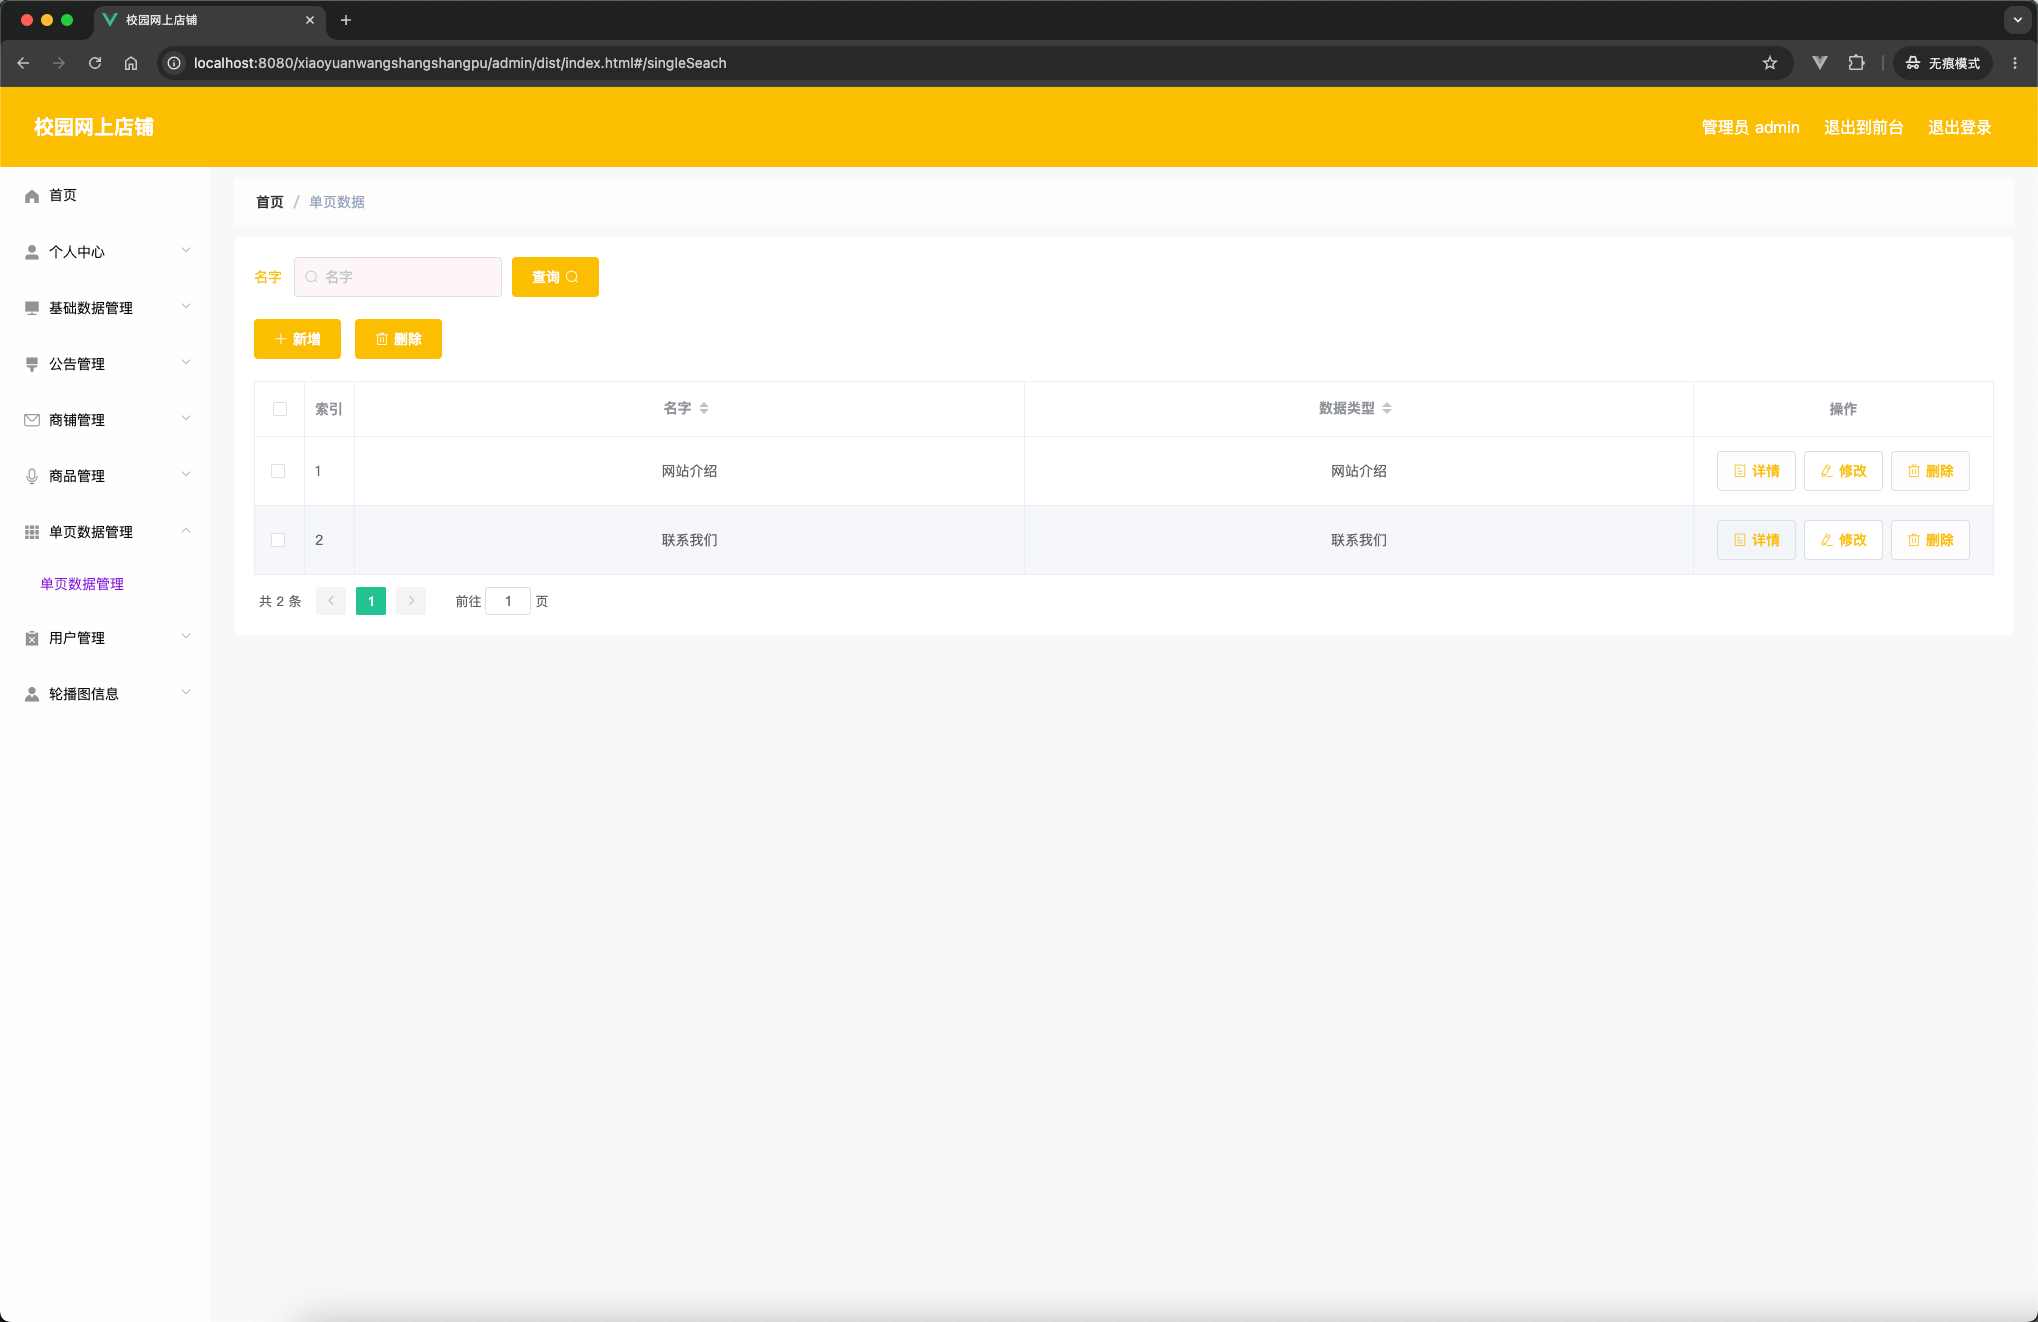
Task: Open 详情 for the 网站介绍 row
Action: coord(1756,471)
